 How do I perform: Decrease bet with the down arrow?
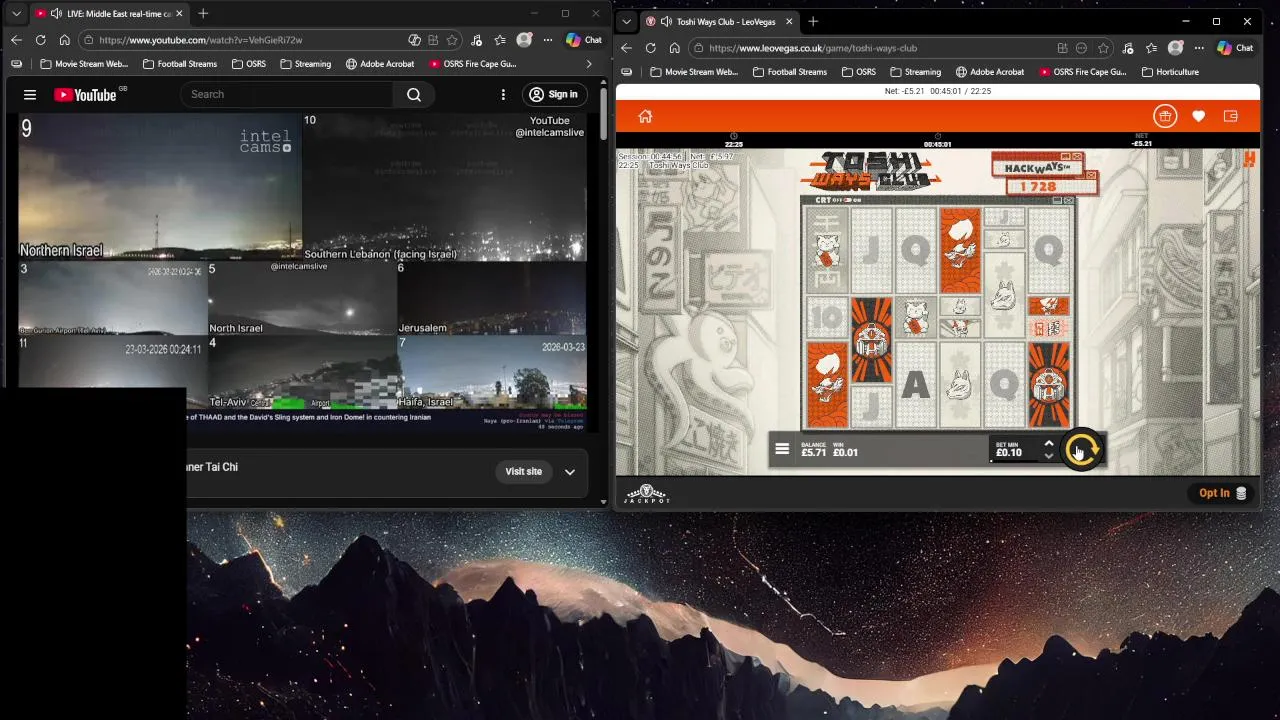tap(1048, 456)
